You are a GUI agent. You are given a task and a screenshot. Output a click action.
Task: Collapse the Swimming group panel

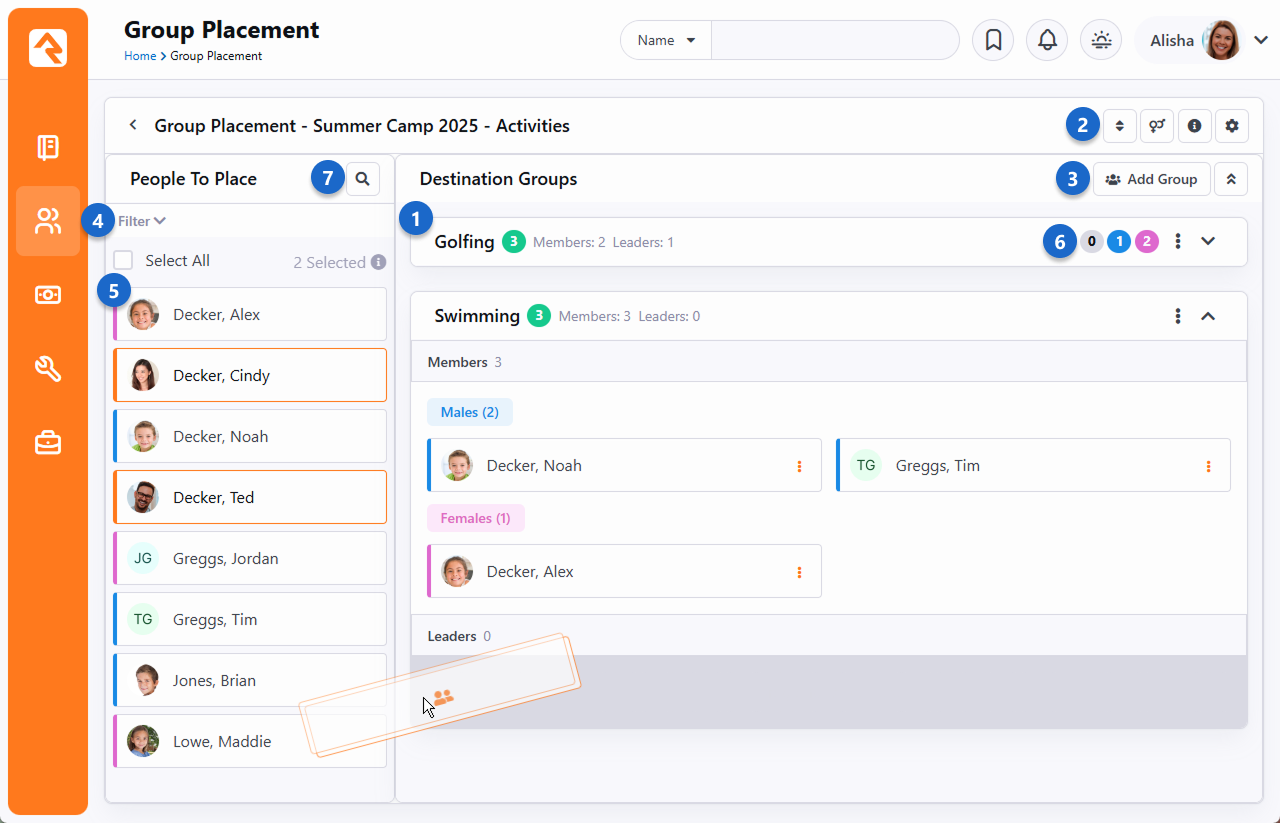[1208, 316]
